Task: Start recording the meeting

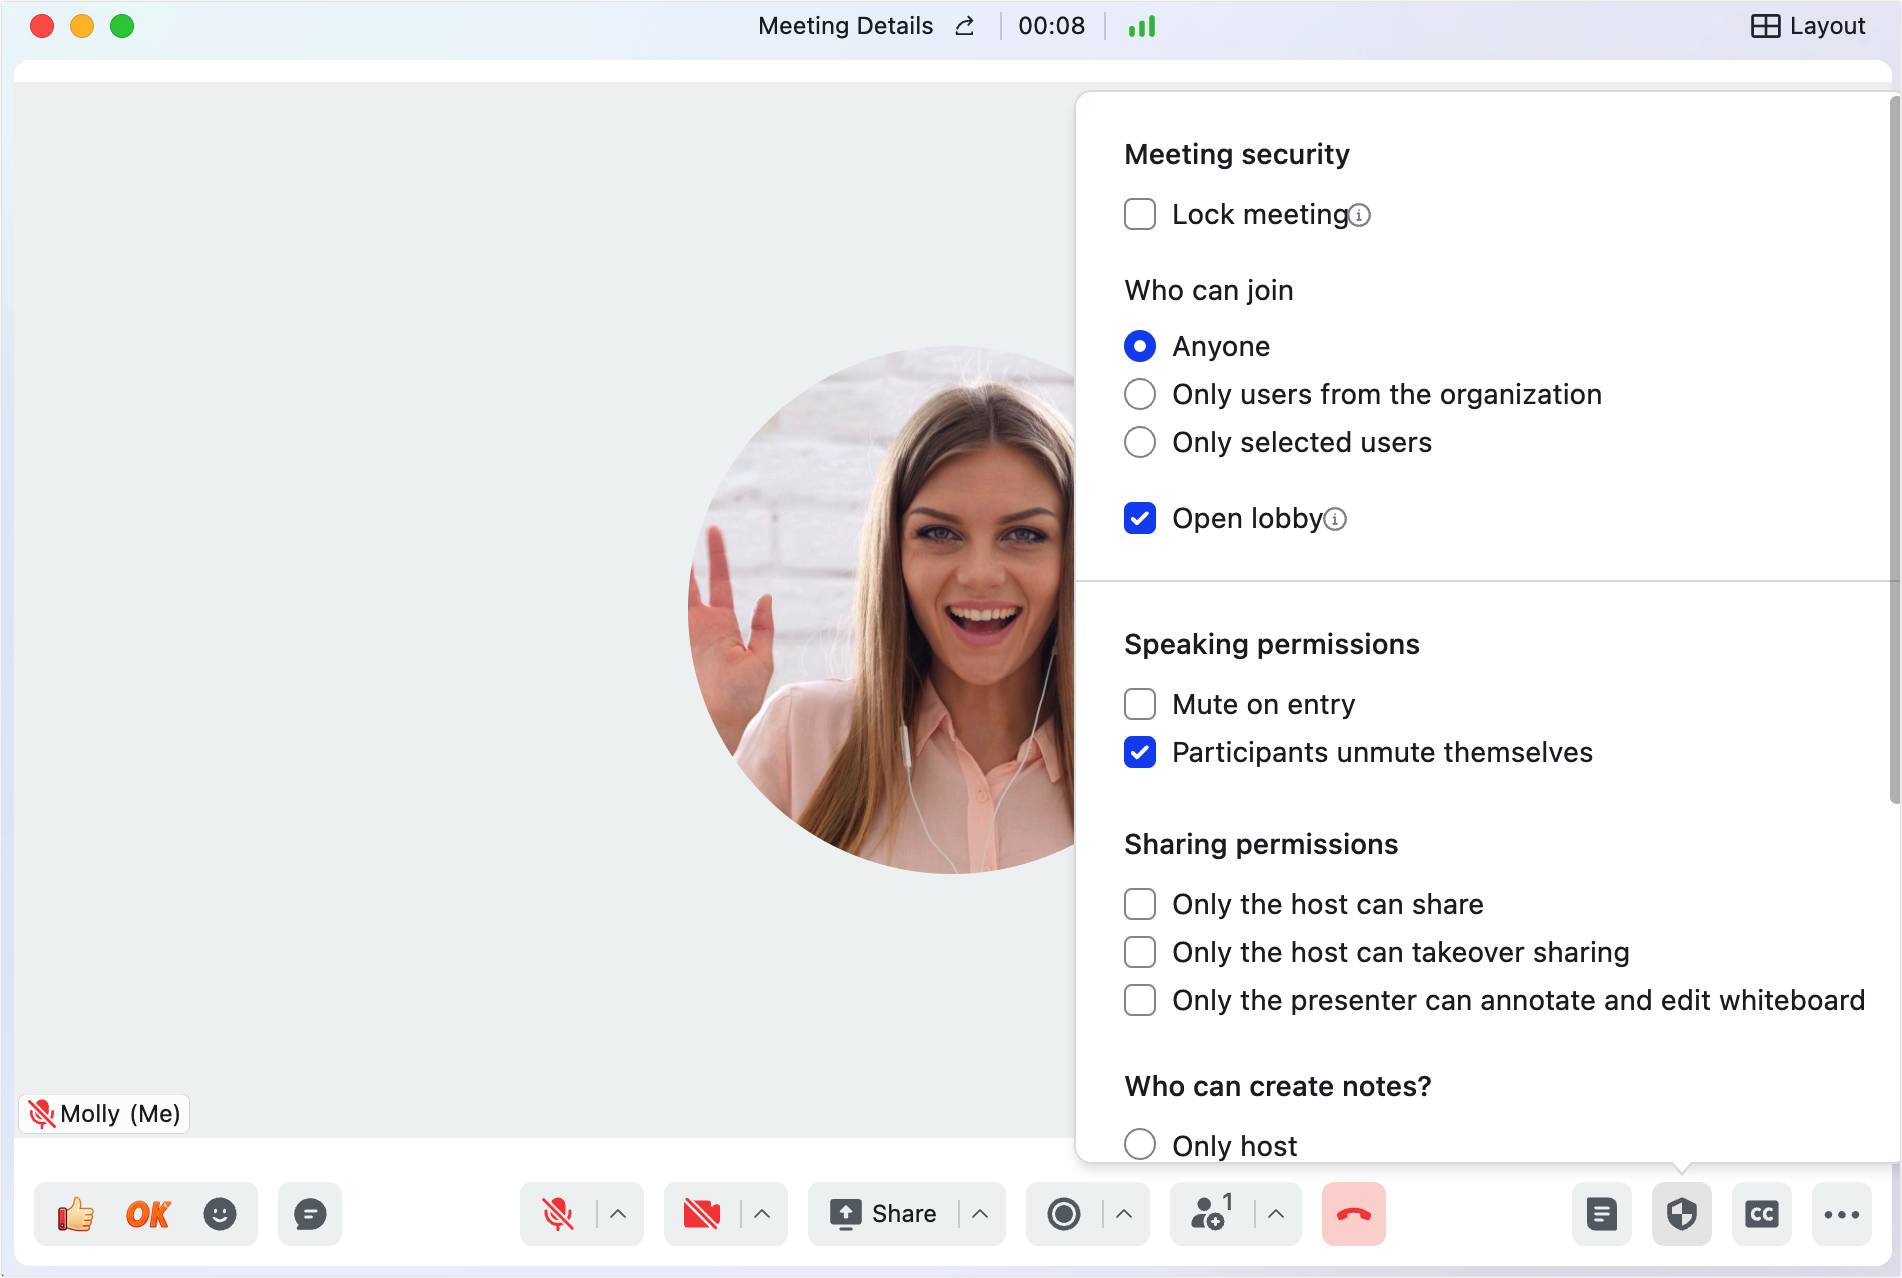Action: [1064, 1214]
